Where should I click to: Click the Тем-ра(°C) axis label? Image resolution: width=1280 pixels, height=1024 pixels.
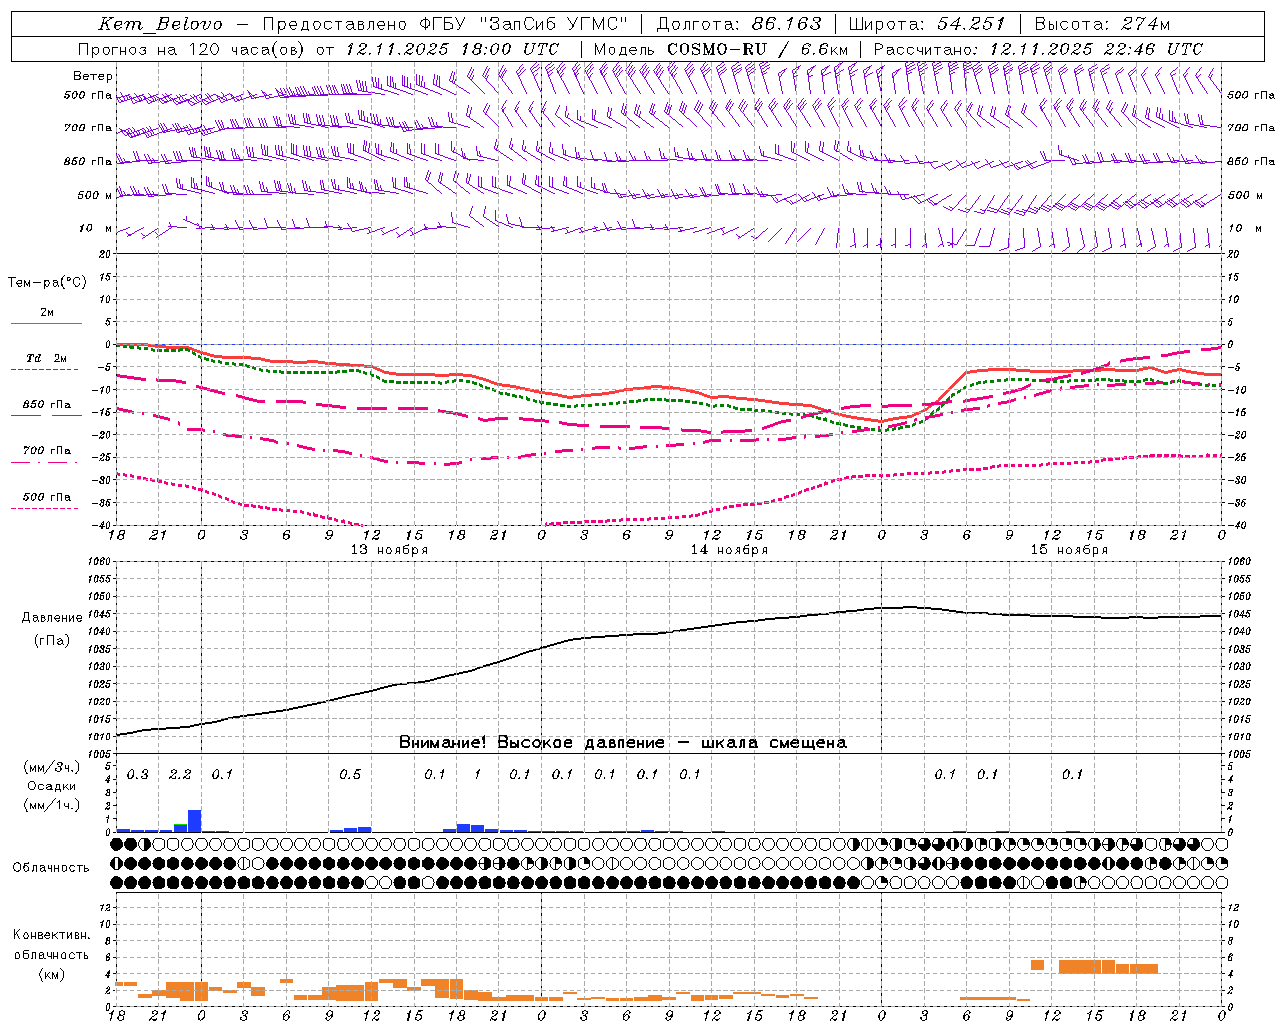point(47,283)
